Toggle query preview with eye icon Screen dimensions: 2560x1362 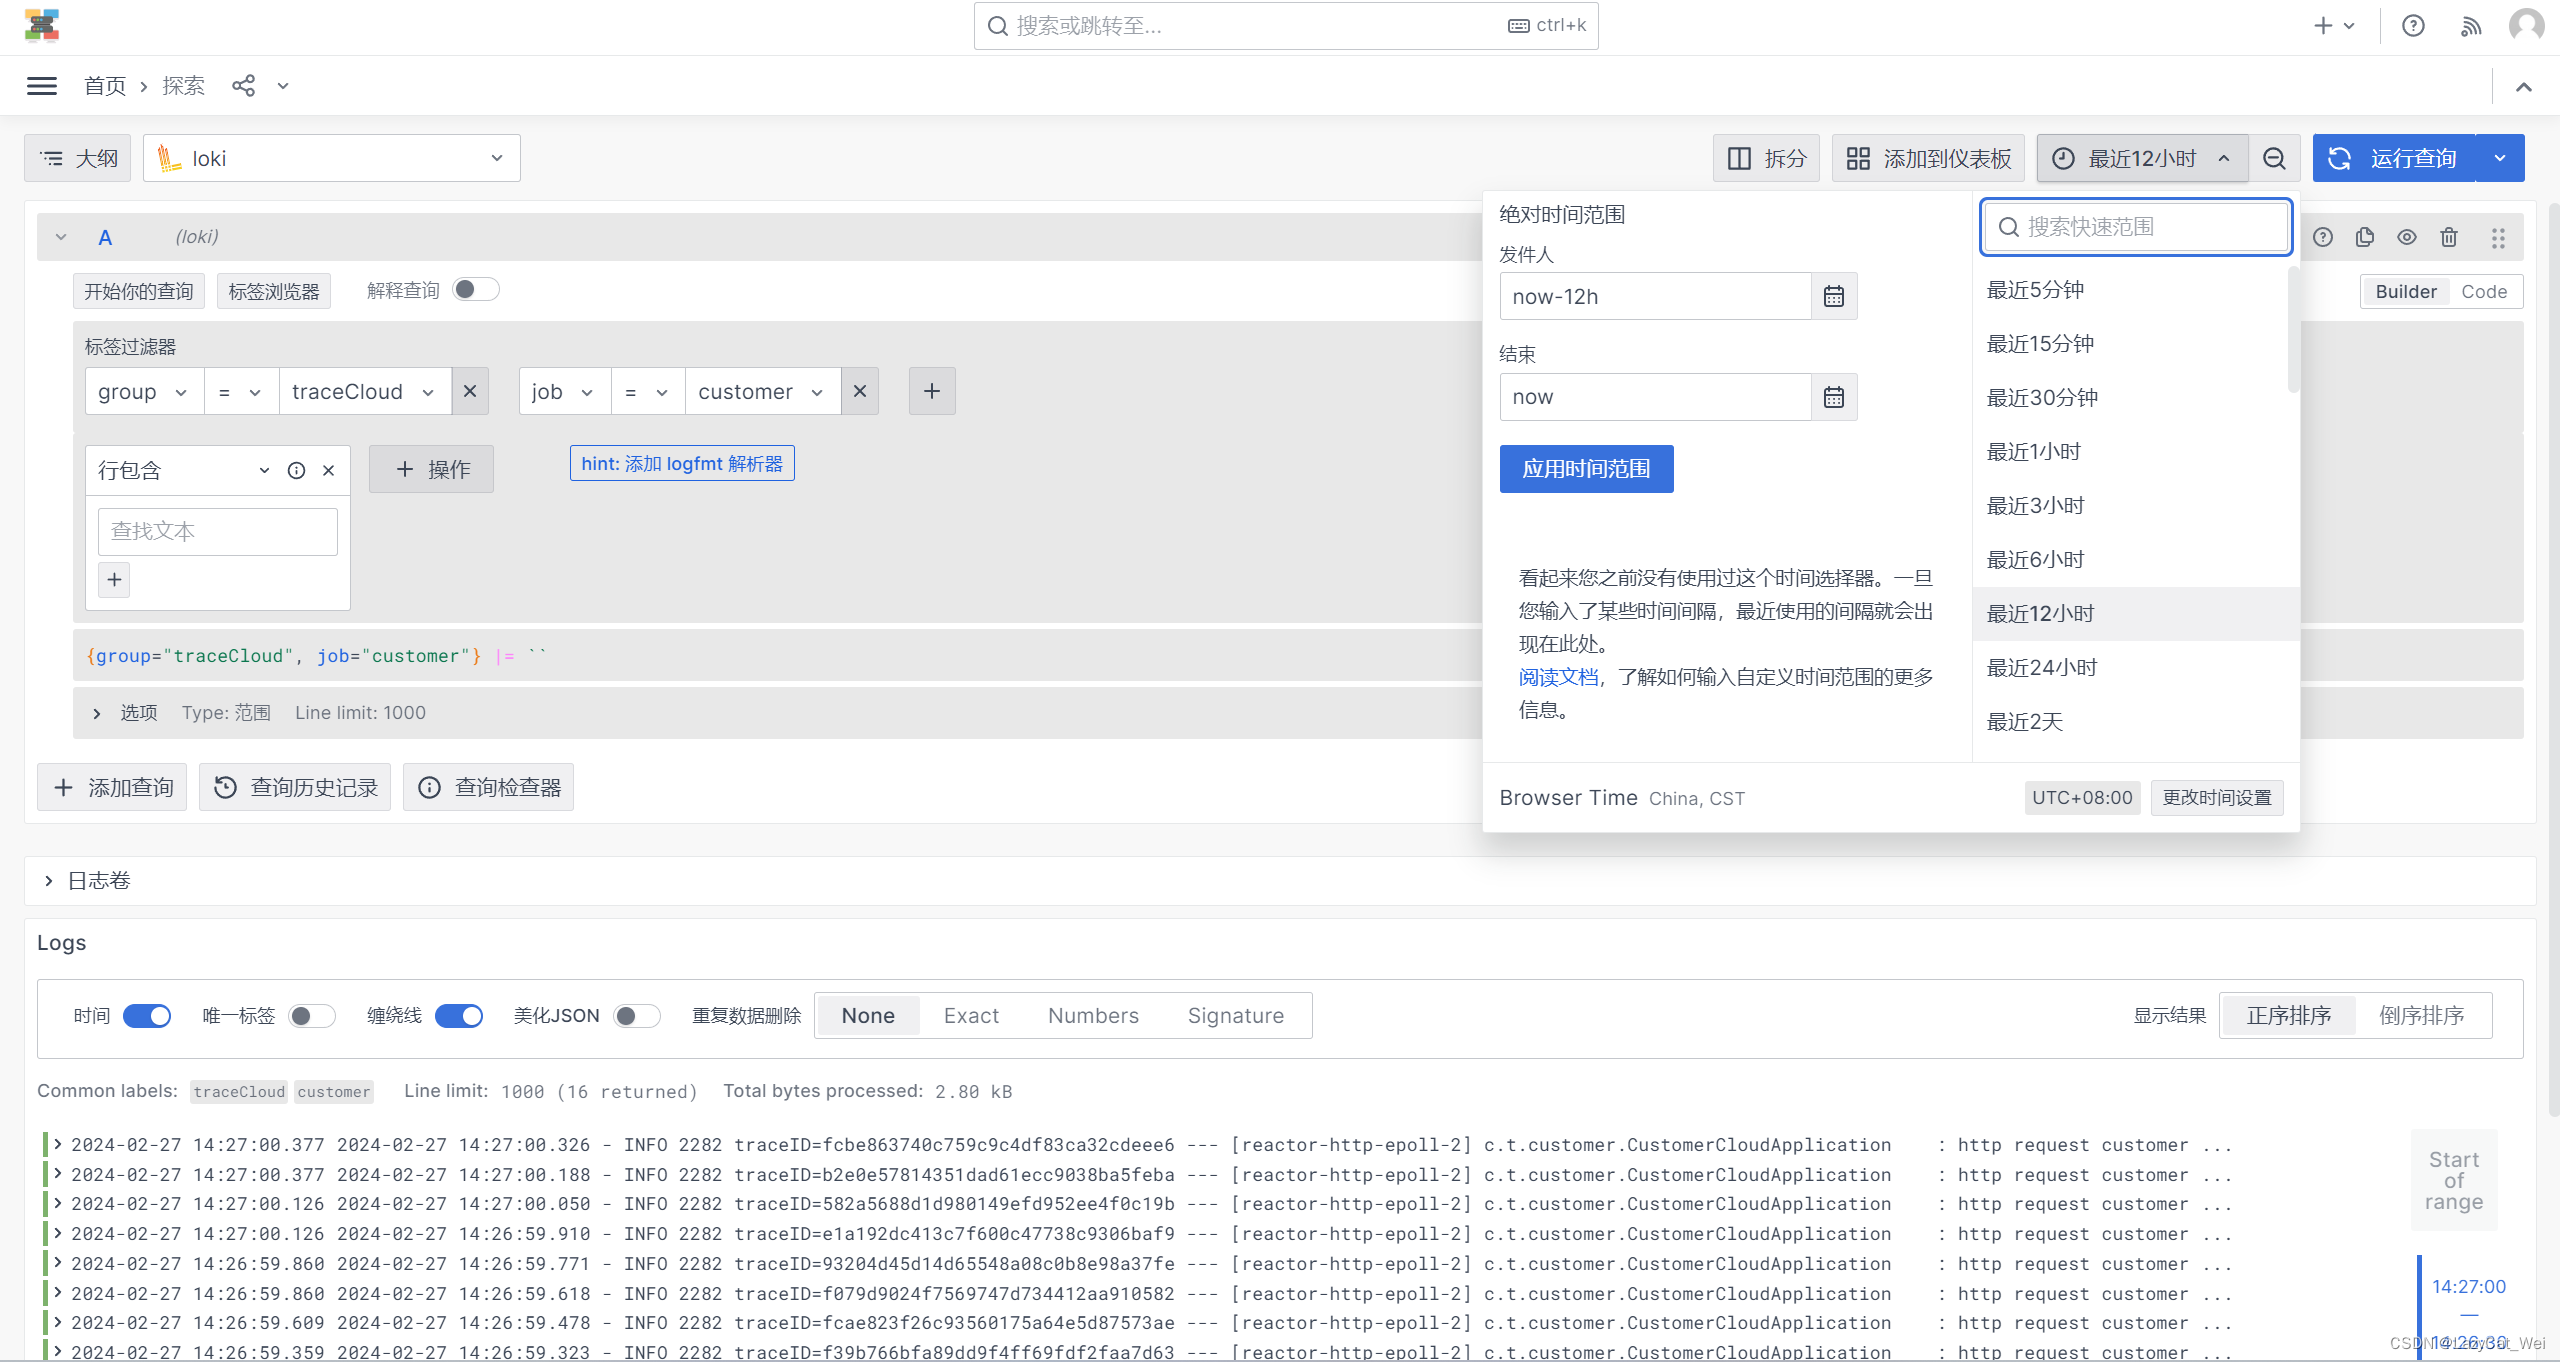click(x=2407, y=237)
